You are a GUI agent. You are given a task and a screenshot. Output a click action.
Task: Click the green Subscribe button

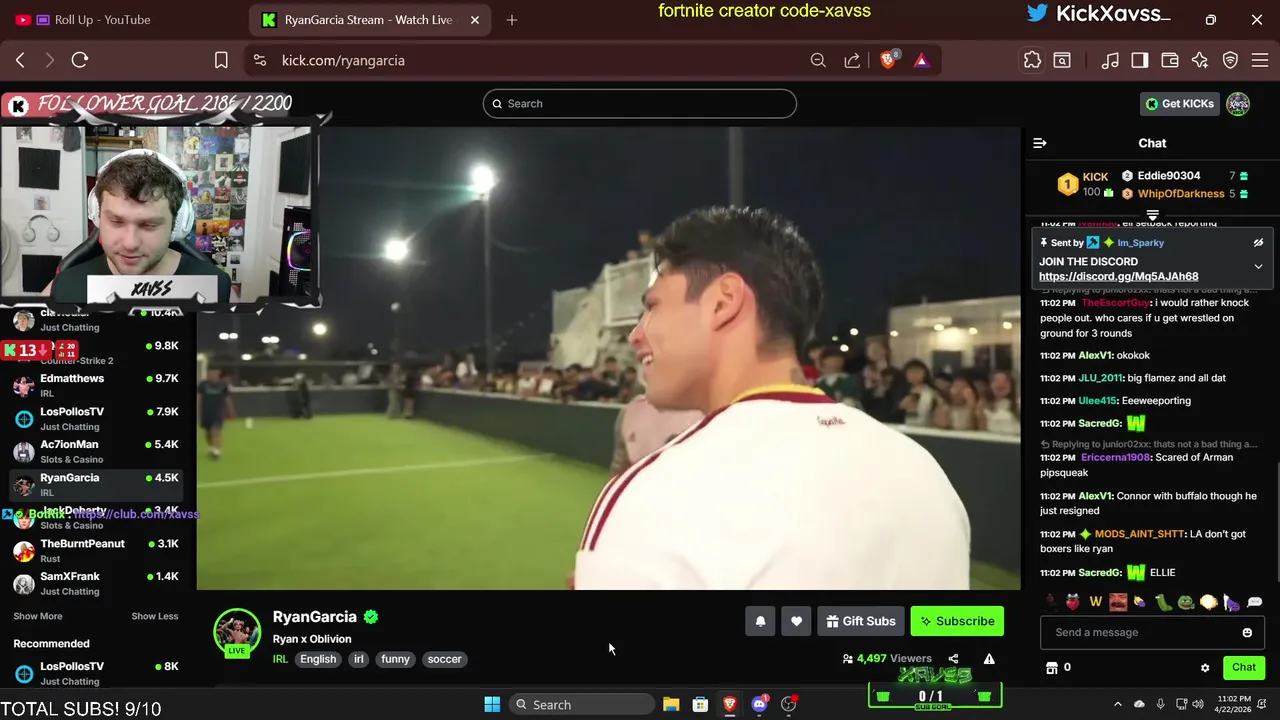coord(956,621)
